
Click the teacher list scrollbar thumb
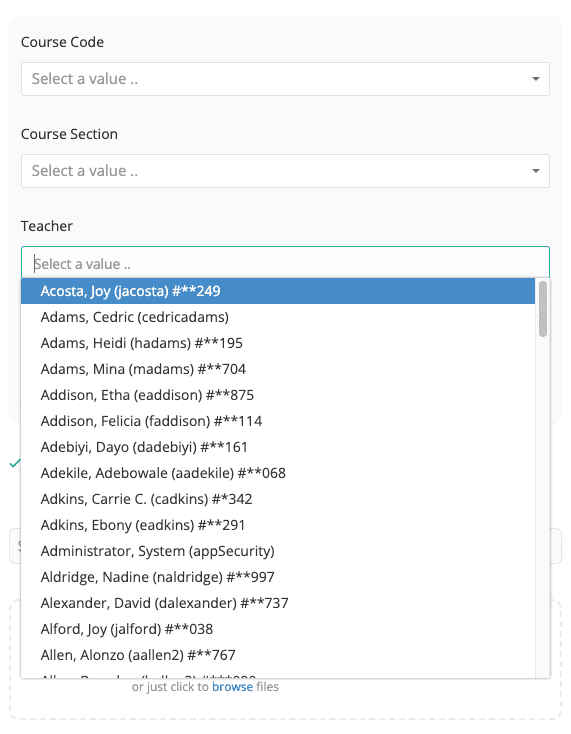tap(543, 309)
